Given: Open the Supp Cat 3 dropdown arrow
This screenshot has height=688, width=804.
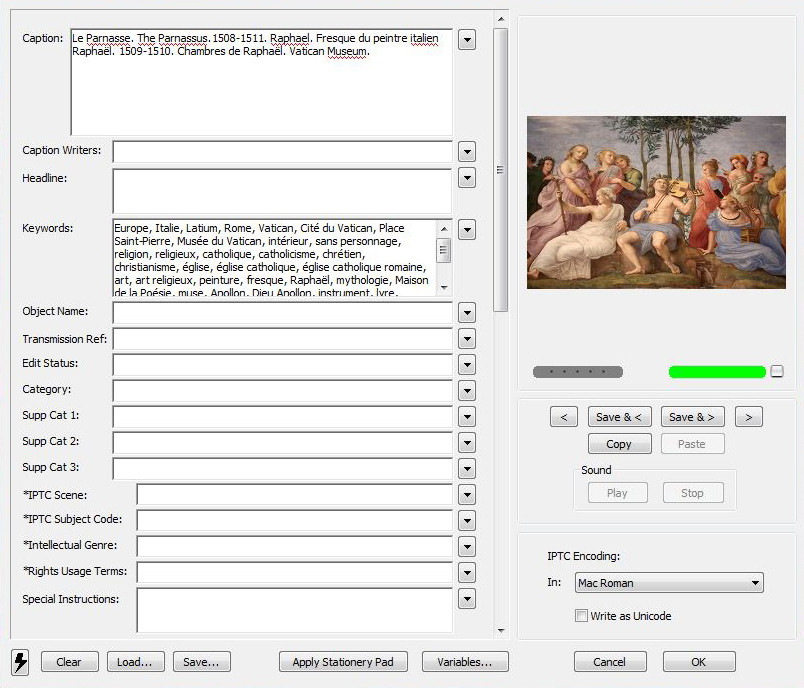Looking at the screenshot, I should point(467,469).
